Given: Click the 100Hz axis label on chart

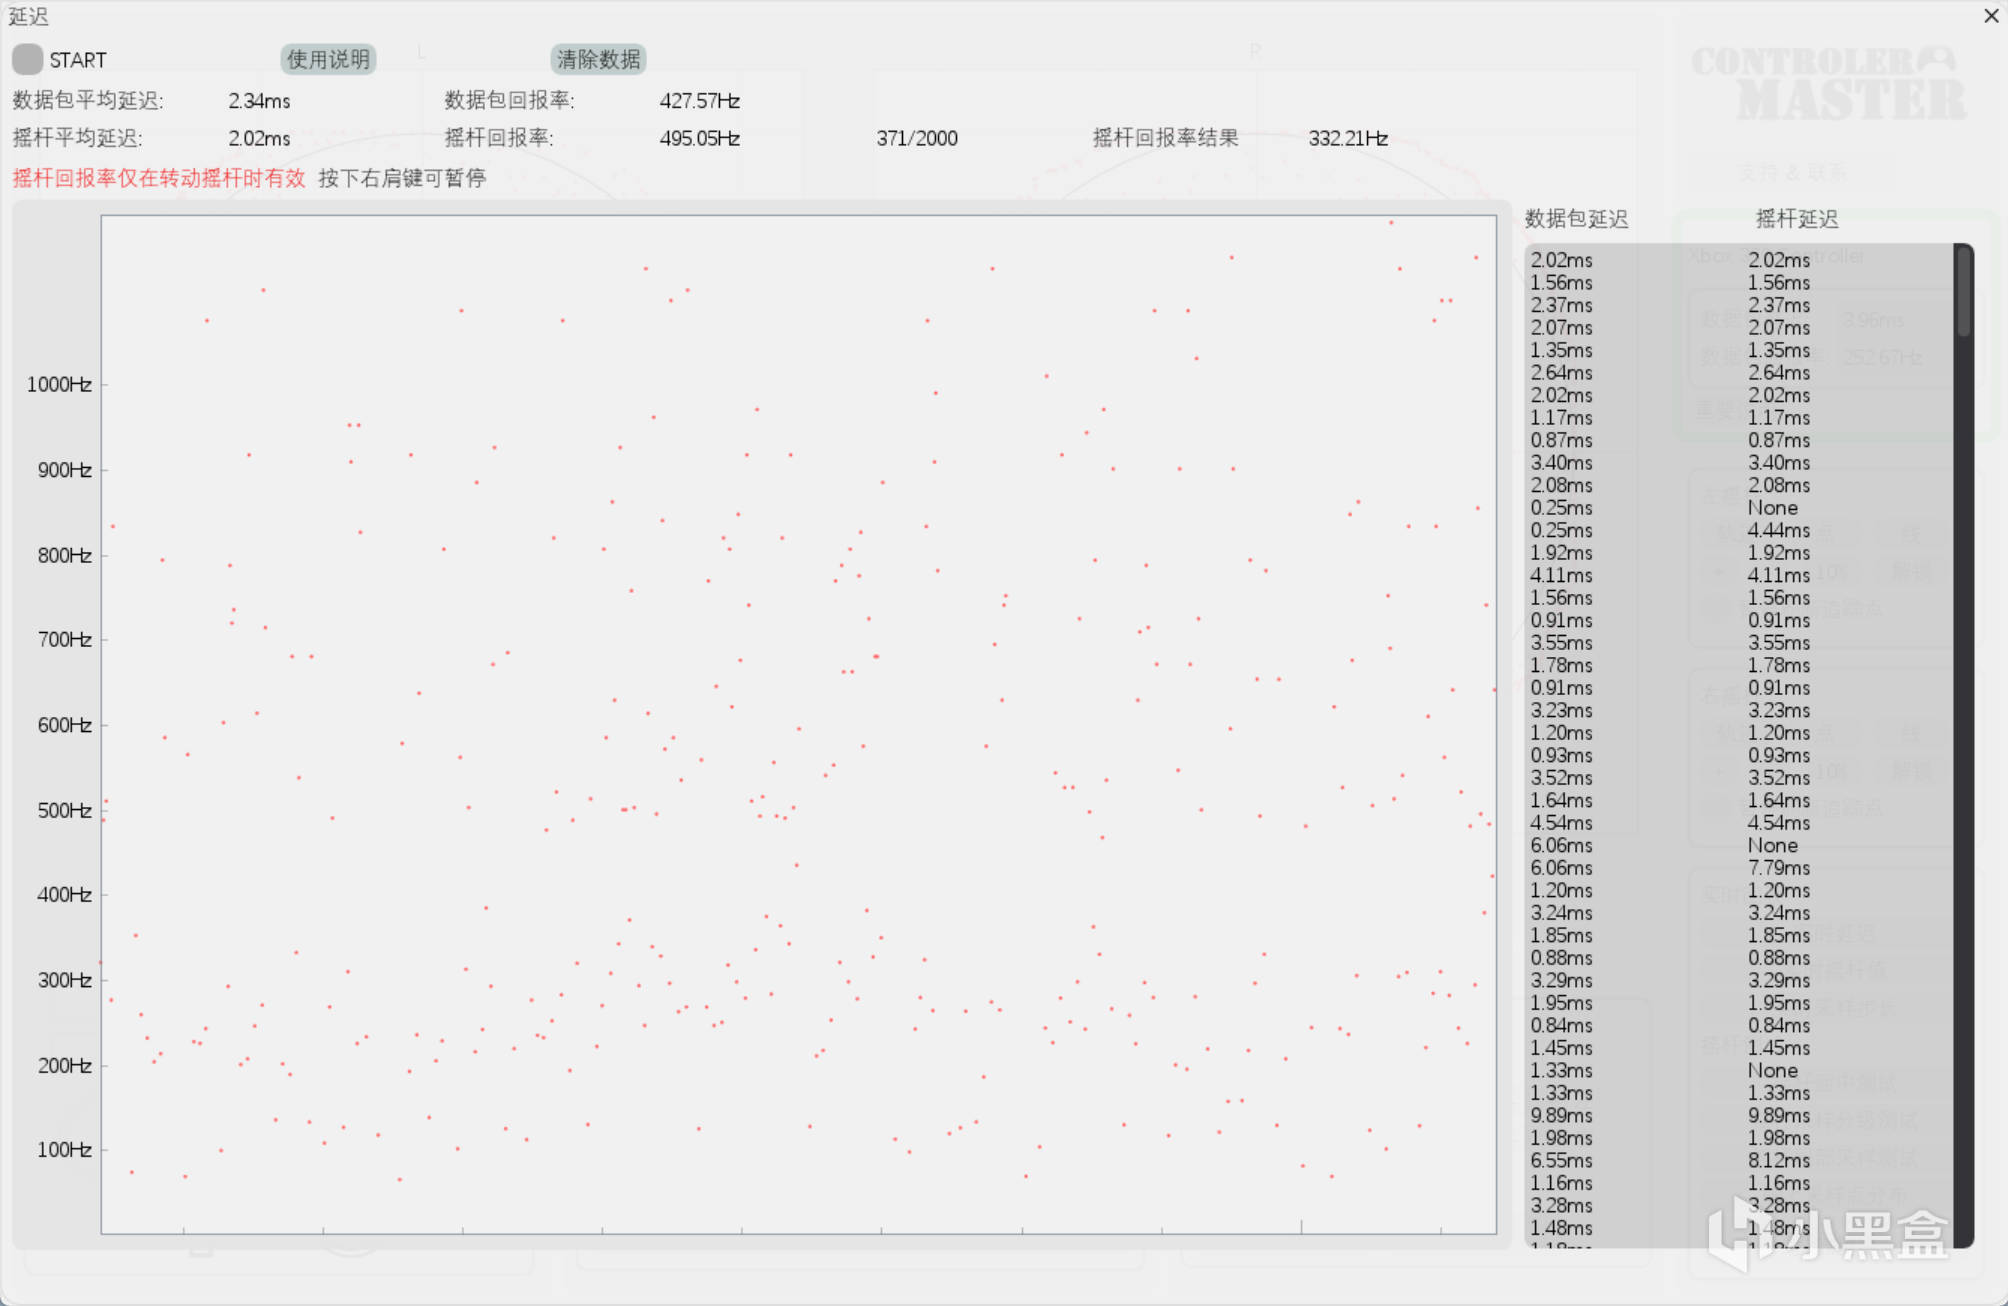Looking at the screenshot, I should pos(64,1150).
